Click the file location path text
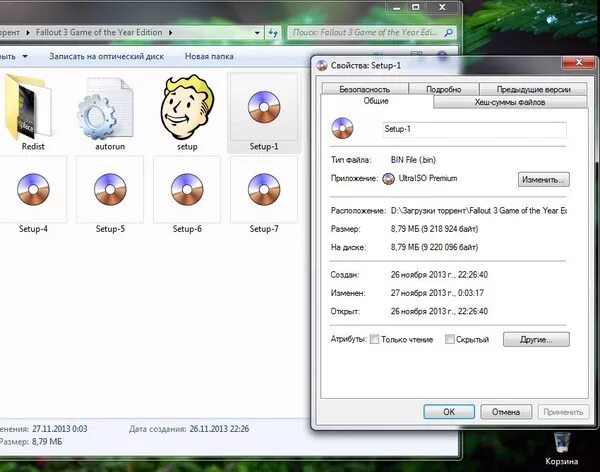The width and height of the screenshot is (600, 472). [x=479, y=211]
